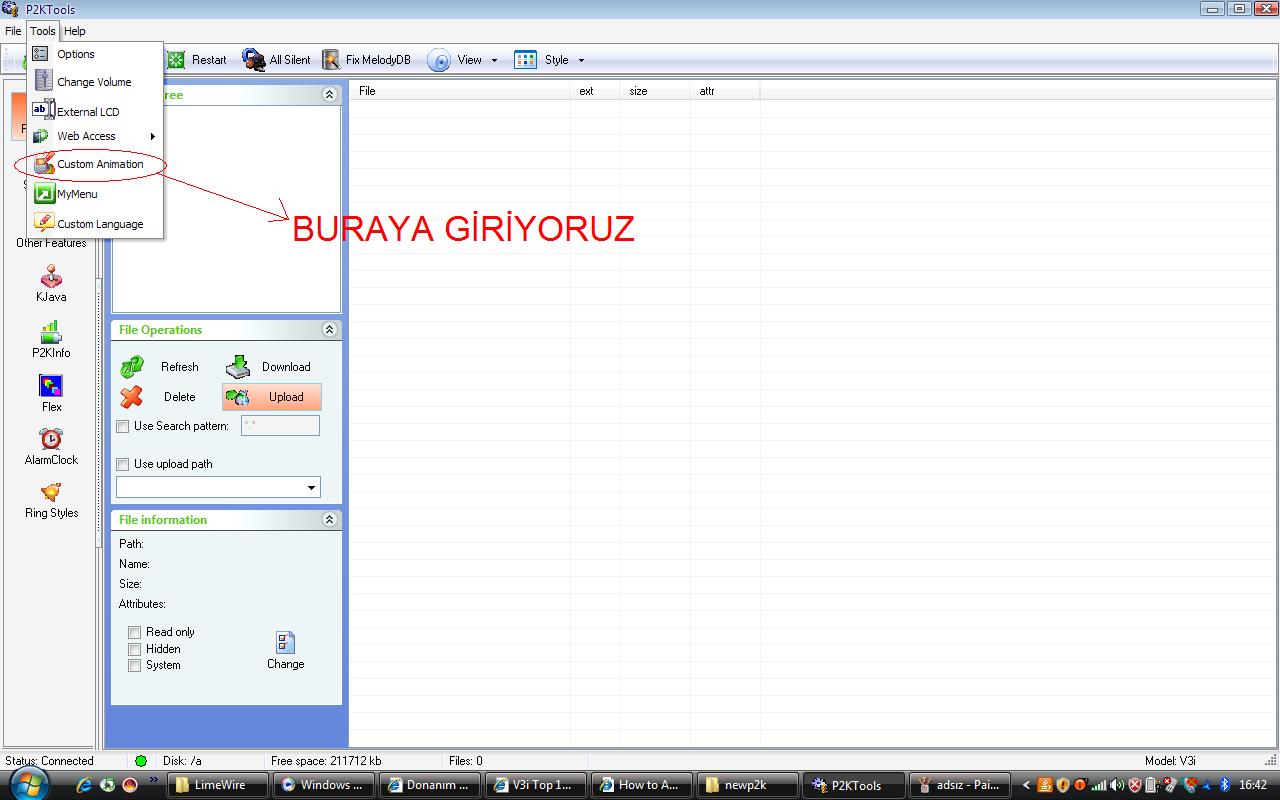Click Model: V3i status text

pyautogui.click(x=1170, y=761)
